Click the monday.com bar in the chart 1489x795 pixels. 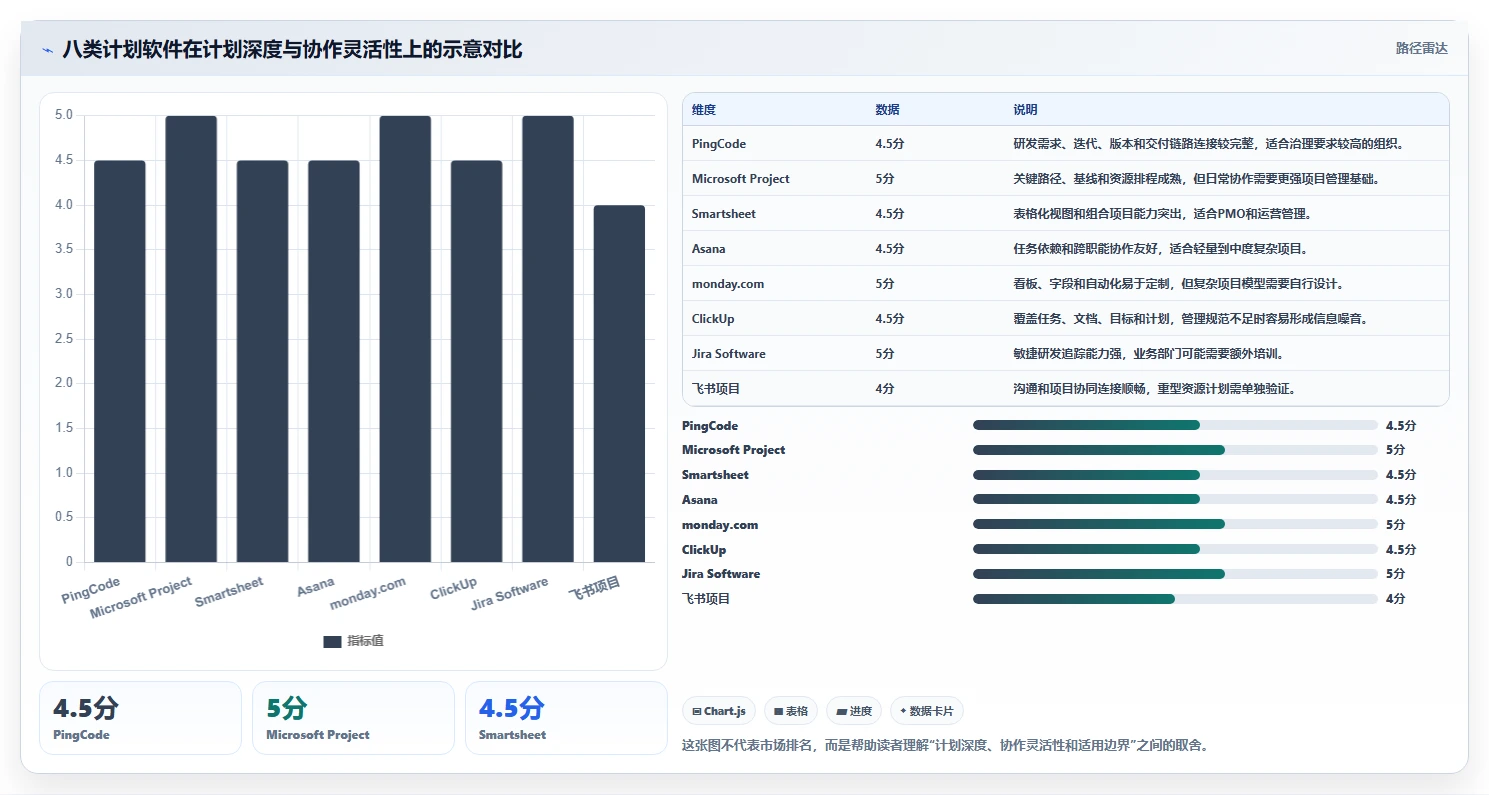click(x=405, y=339)
